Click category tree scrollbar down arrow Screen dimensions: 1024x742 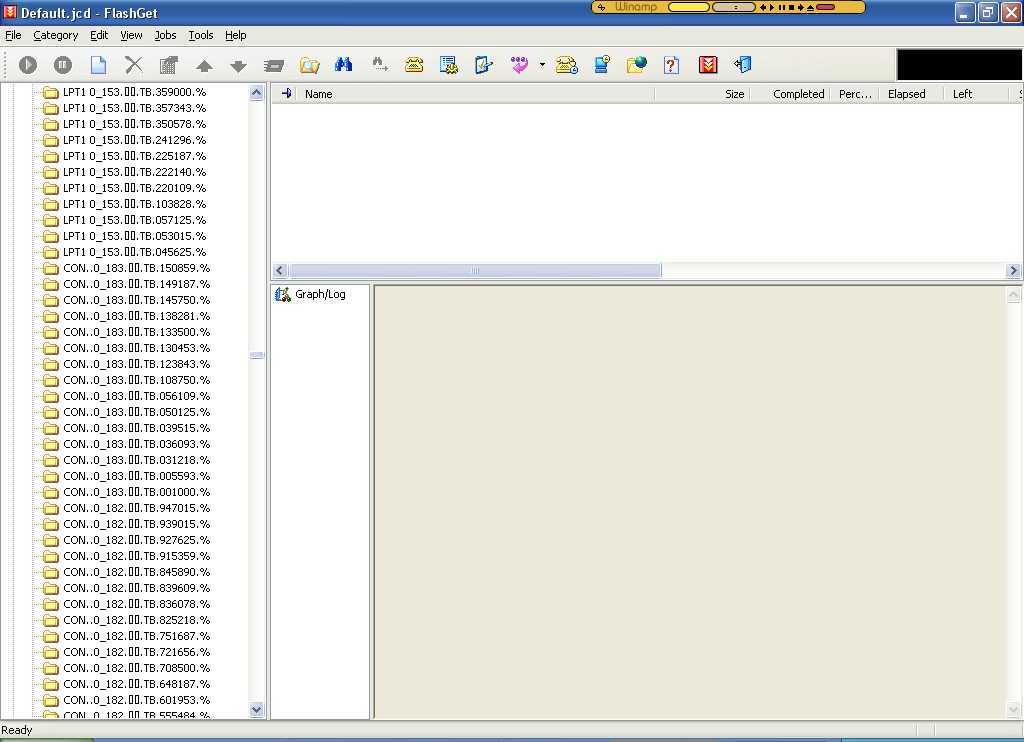pos(257,709)
